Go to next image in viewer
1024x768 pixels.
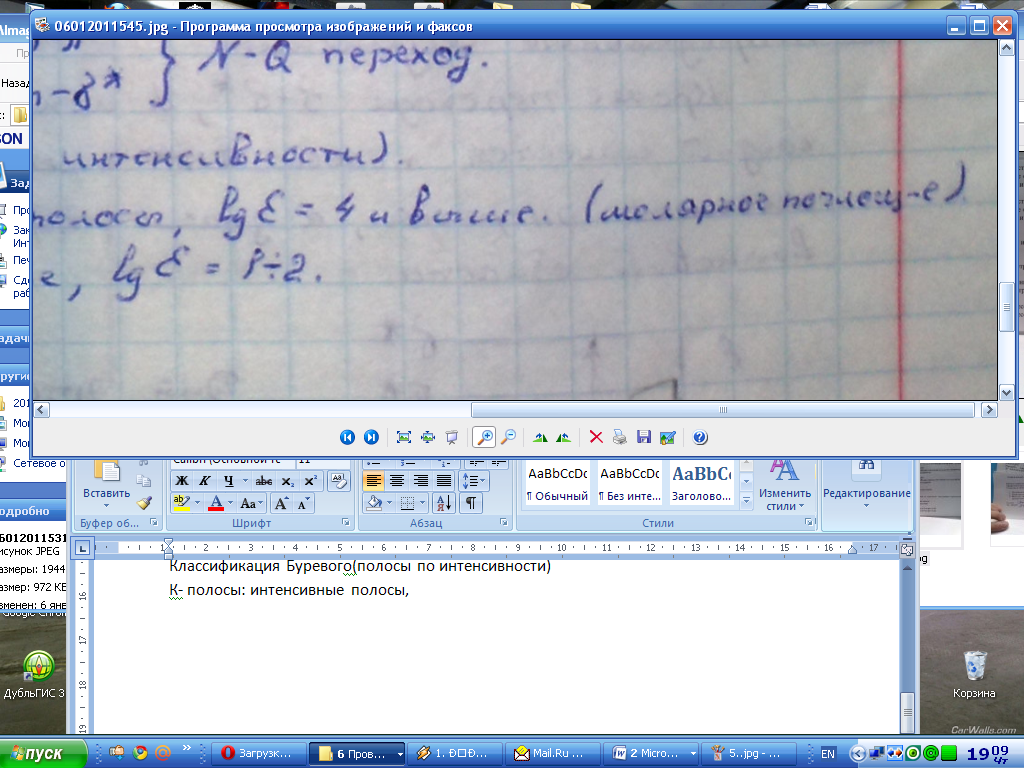point(371,438)
